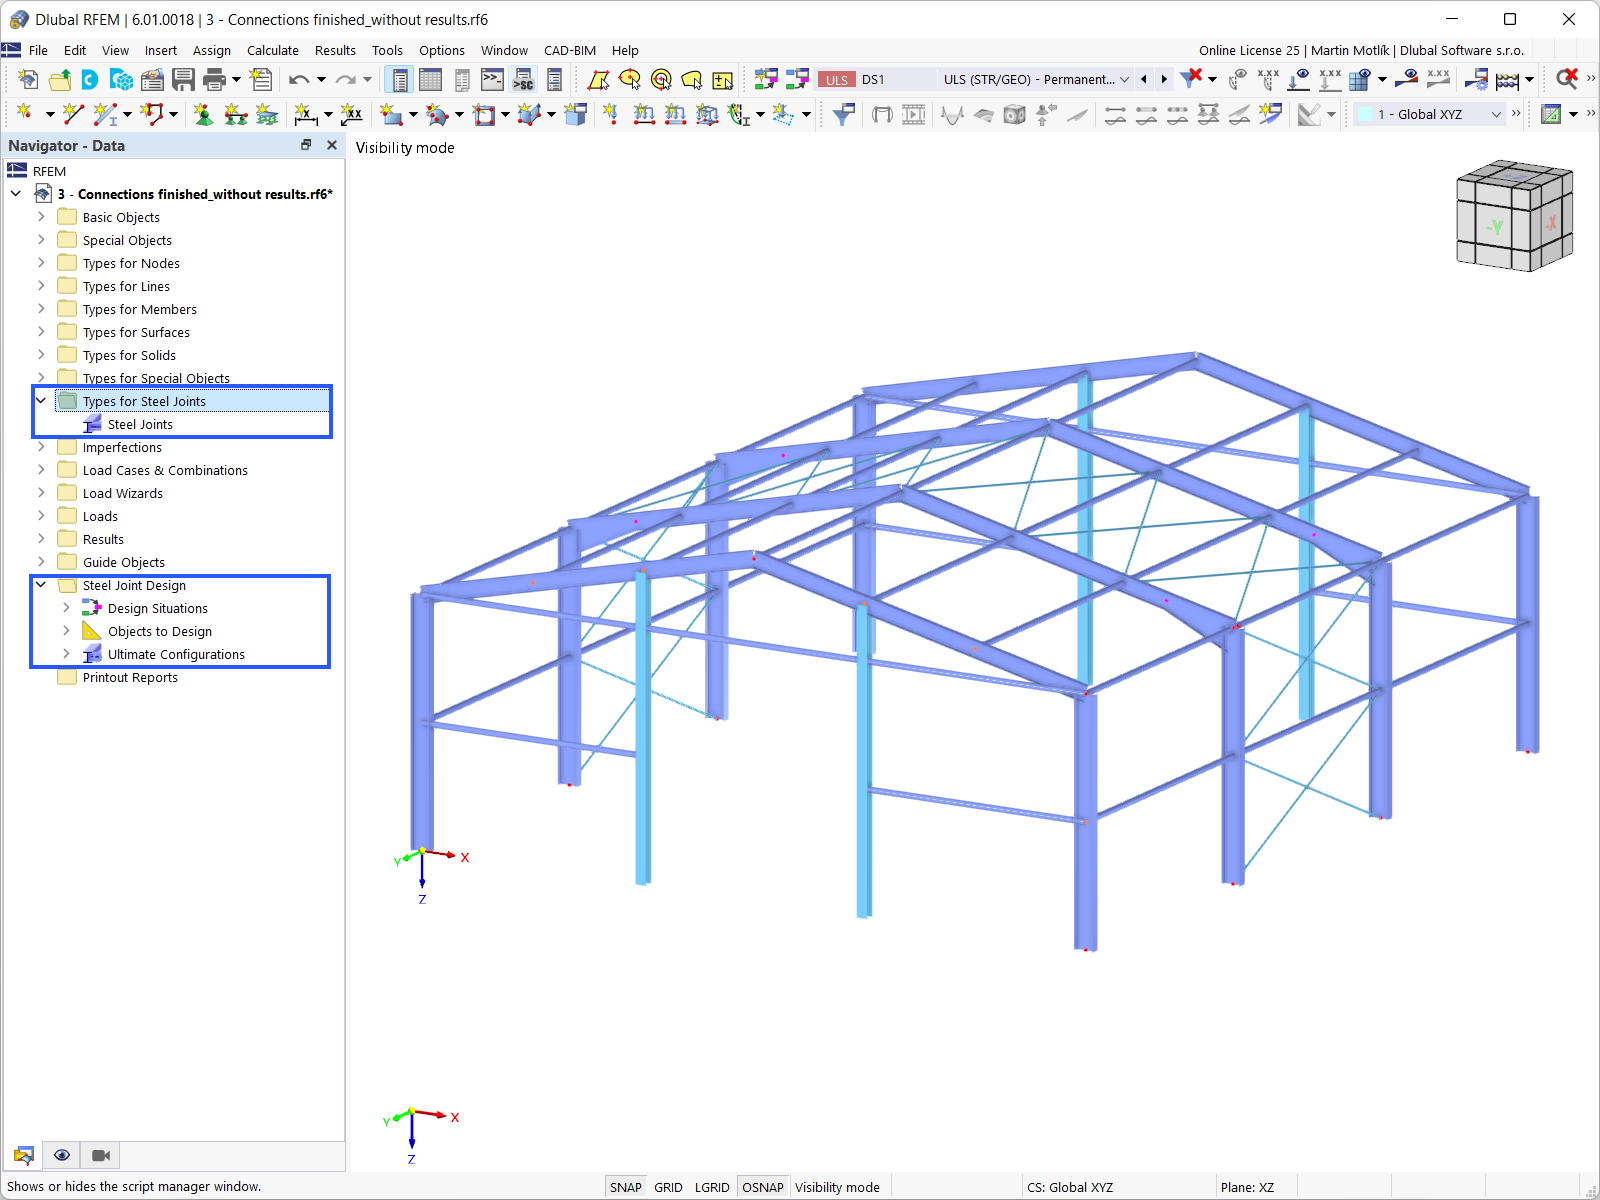Open the 1 - Global XYZ coordinate system dropdown
1600x1200 pixels.
pos(1497,114)
